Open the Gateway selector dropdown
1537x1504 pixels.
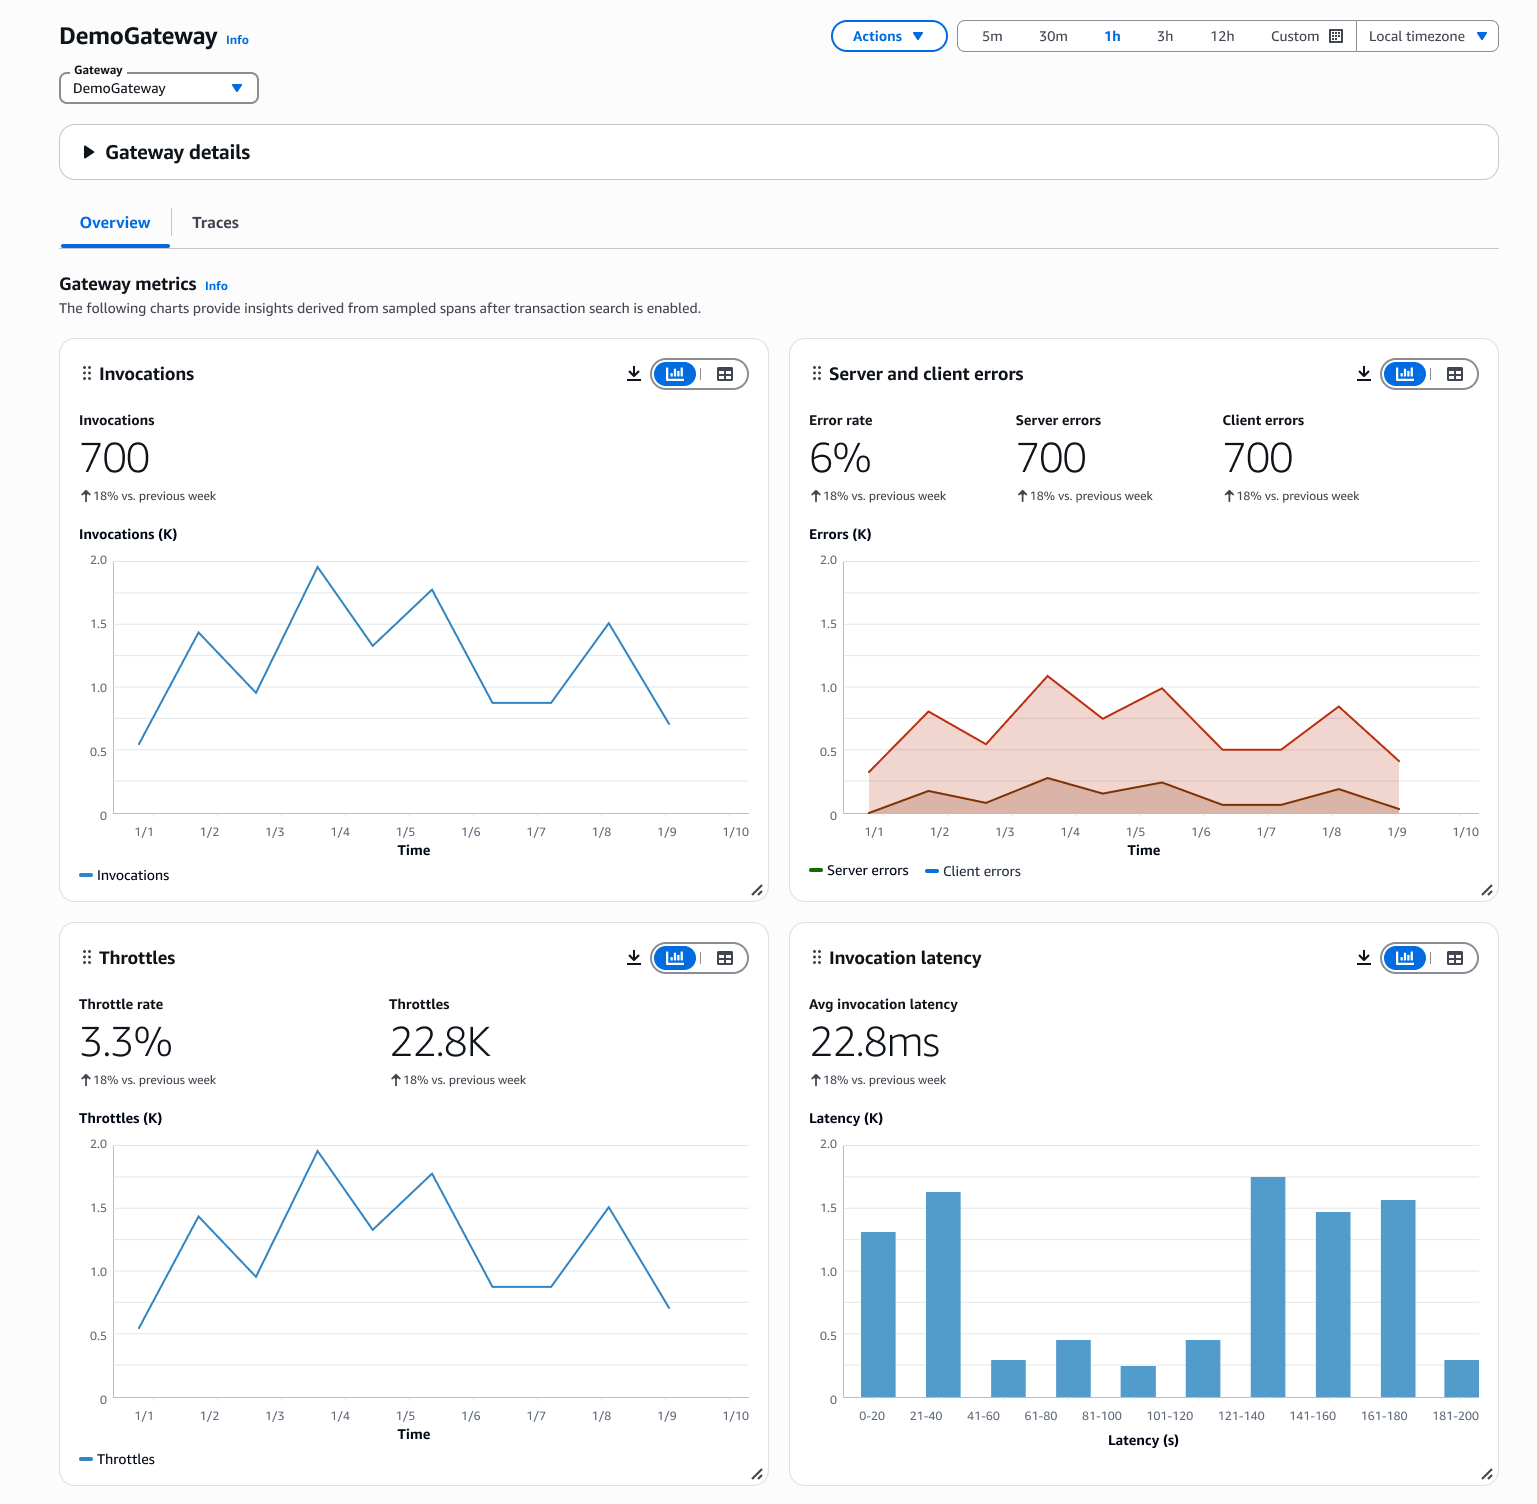(159, 88)
